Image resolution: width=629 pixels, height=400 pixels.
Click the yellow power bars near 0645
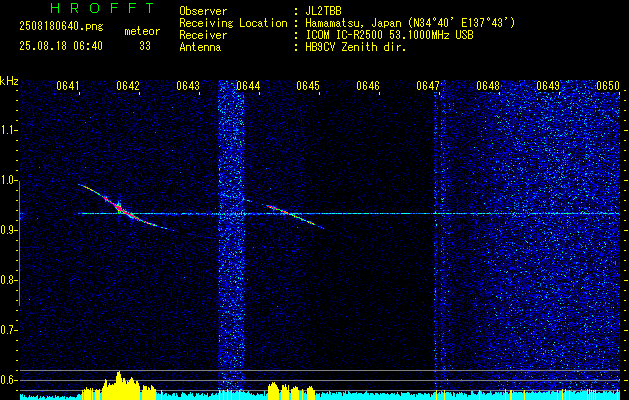click(x=291, y=391)
